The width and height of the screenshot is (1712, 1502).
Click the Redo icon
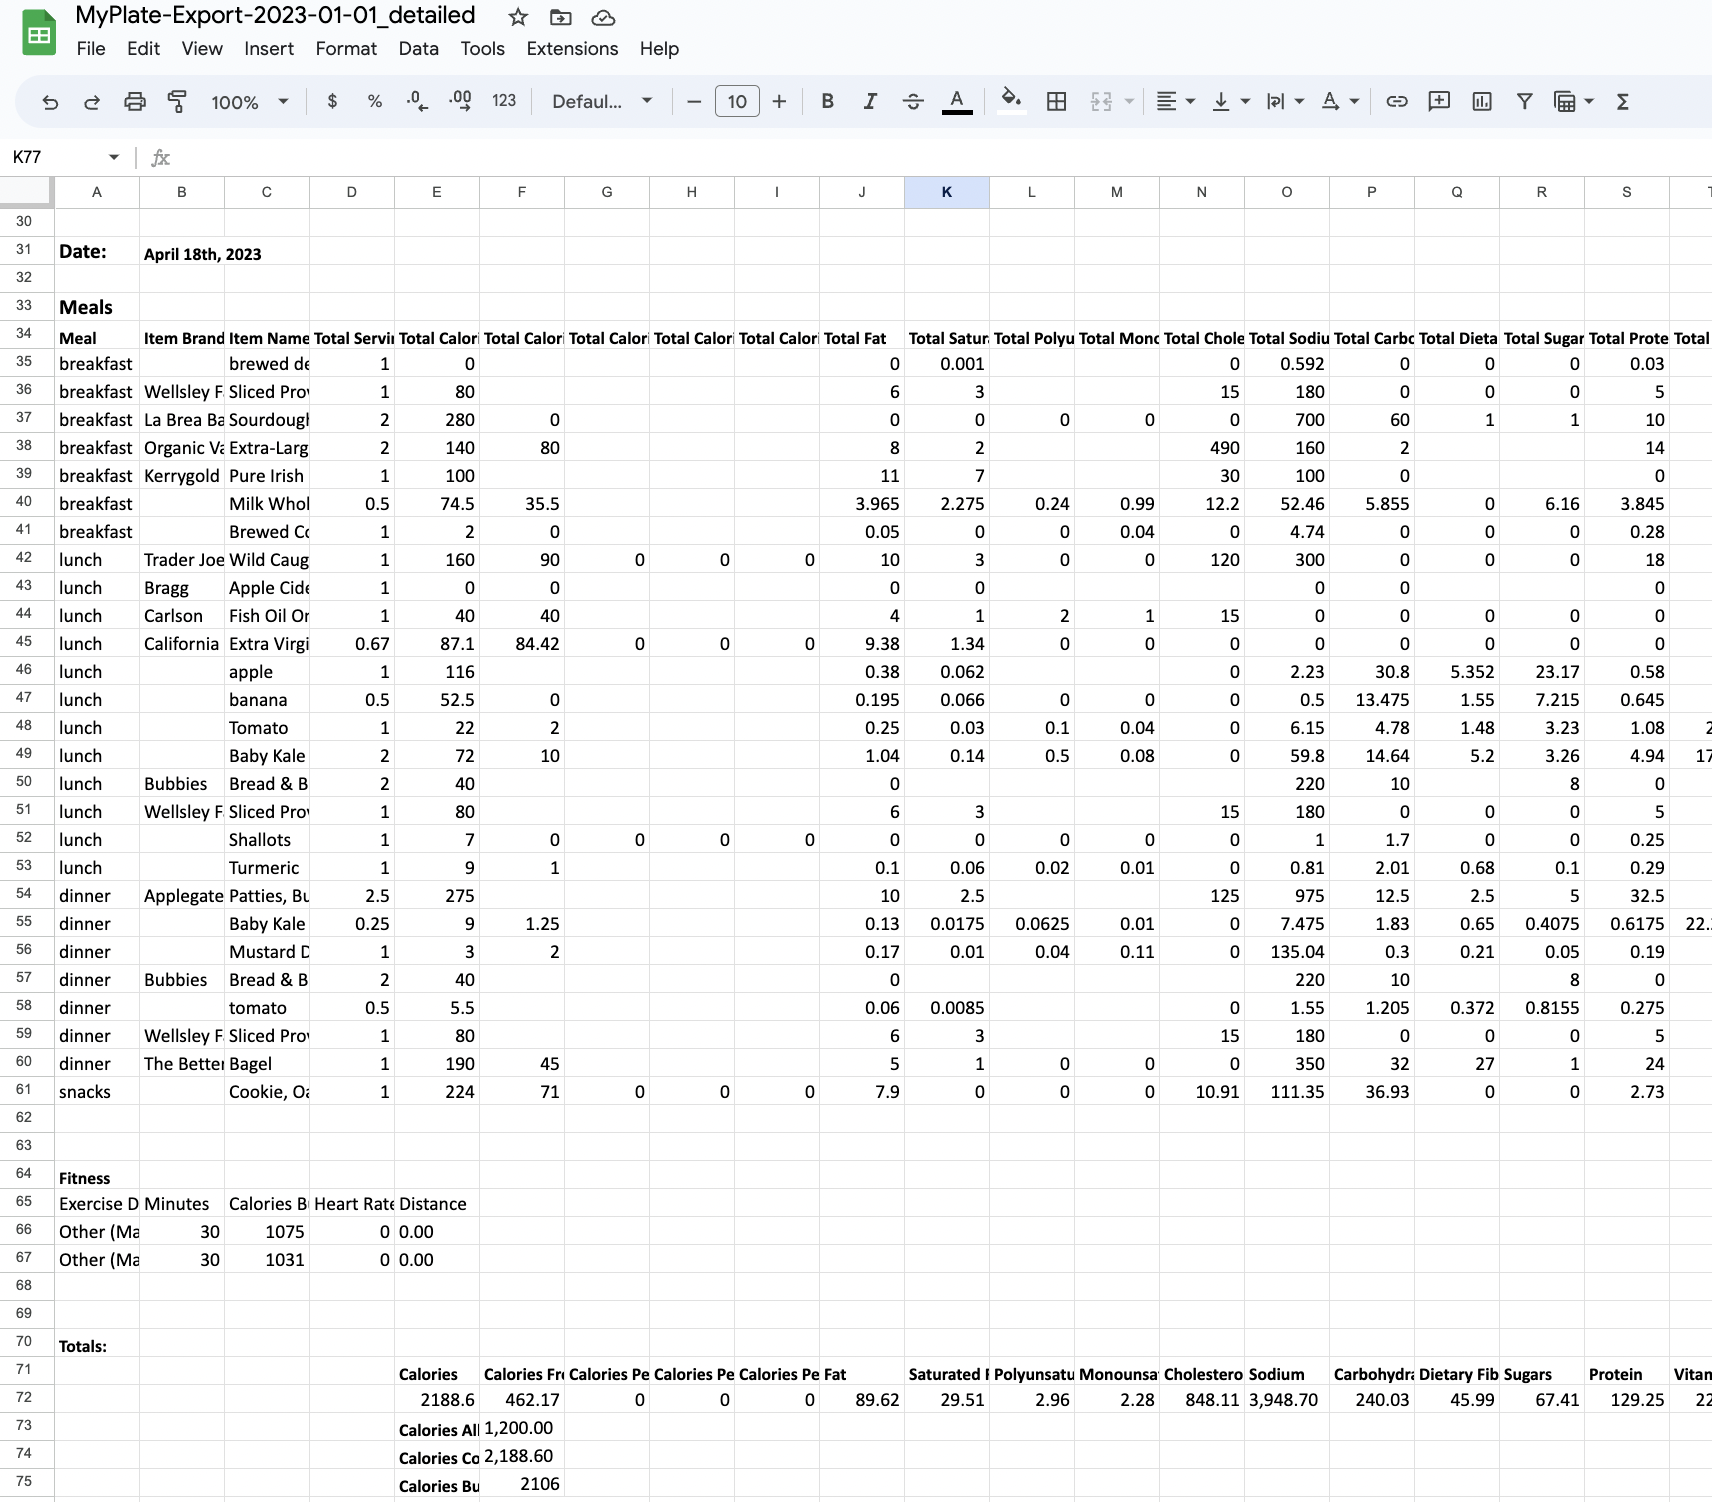pos(92,101)
